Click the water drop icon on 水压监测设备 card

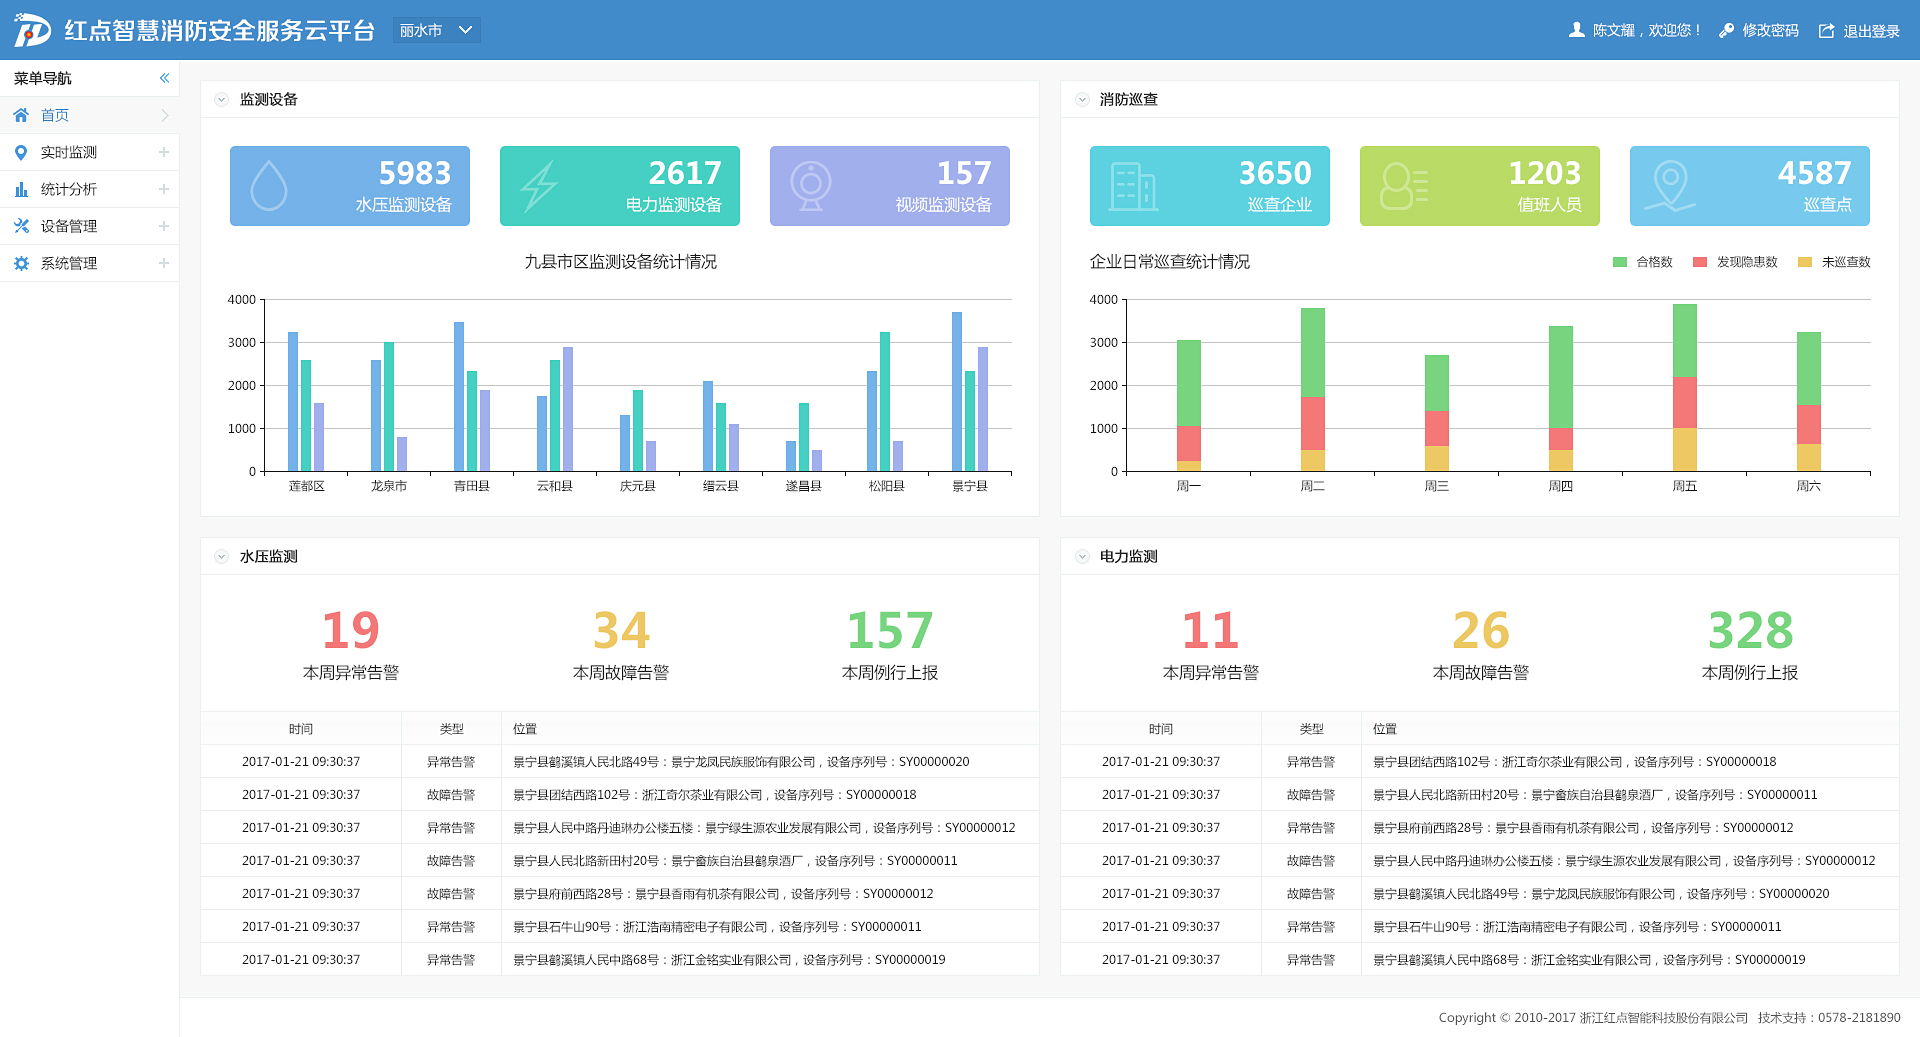coord(269,185)
